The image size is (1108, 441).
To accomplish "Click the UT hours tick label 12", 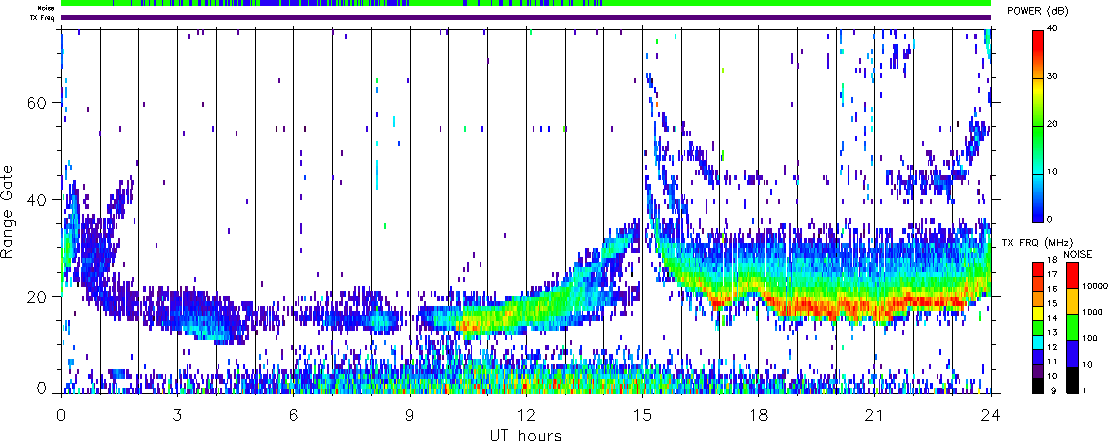I will 526,414.
